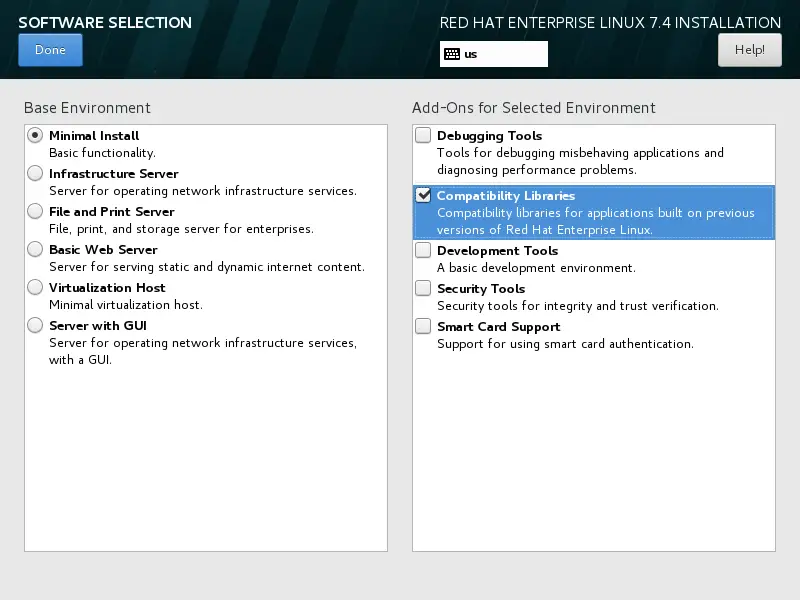Viewport: 800px width, 600px height.
Task: Choose Virtualization Host radio button
Action: (35, 287)
